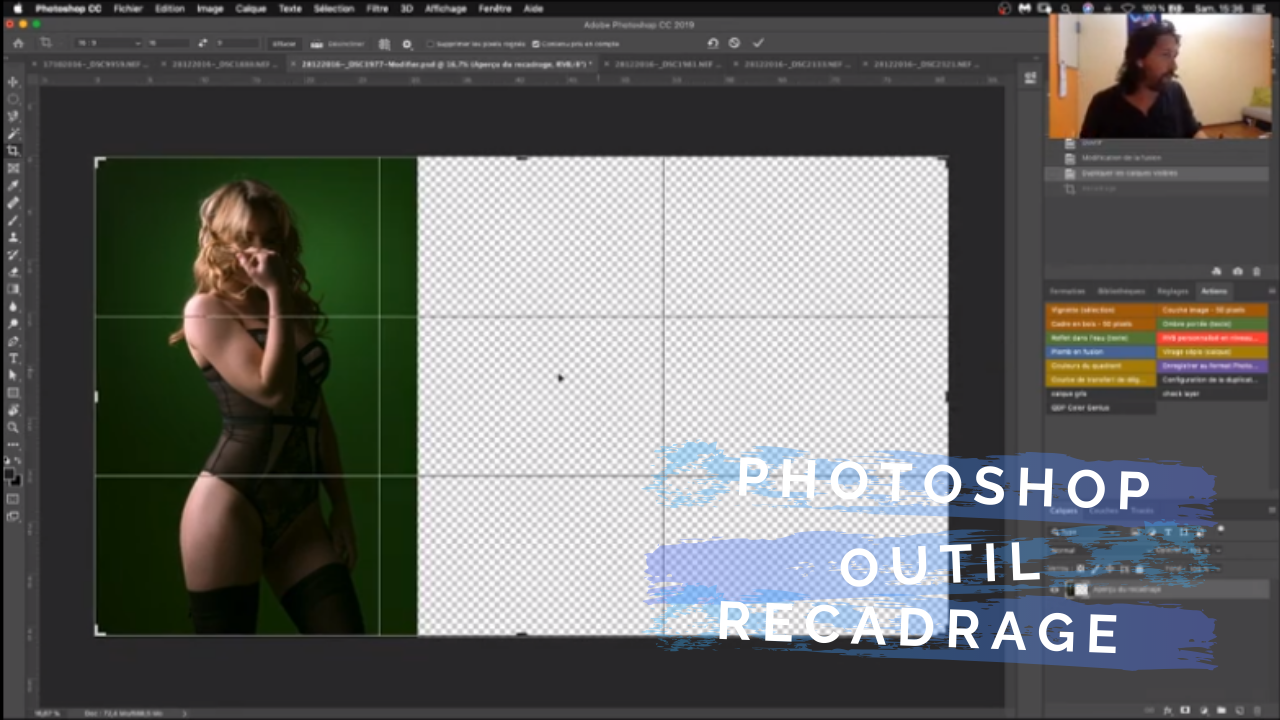Open the Filtre menu

point(377,8)
